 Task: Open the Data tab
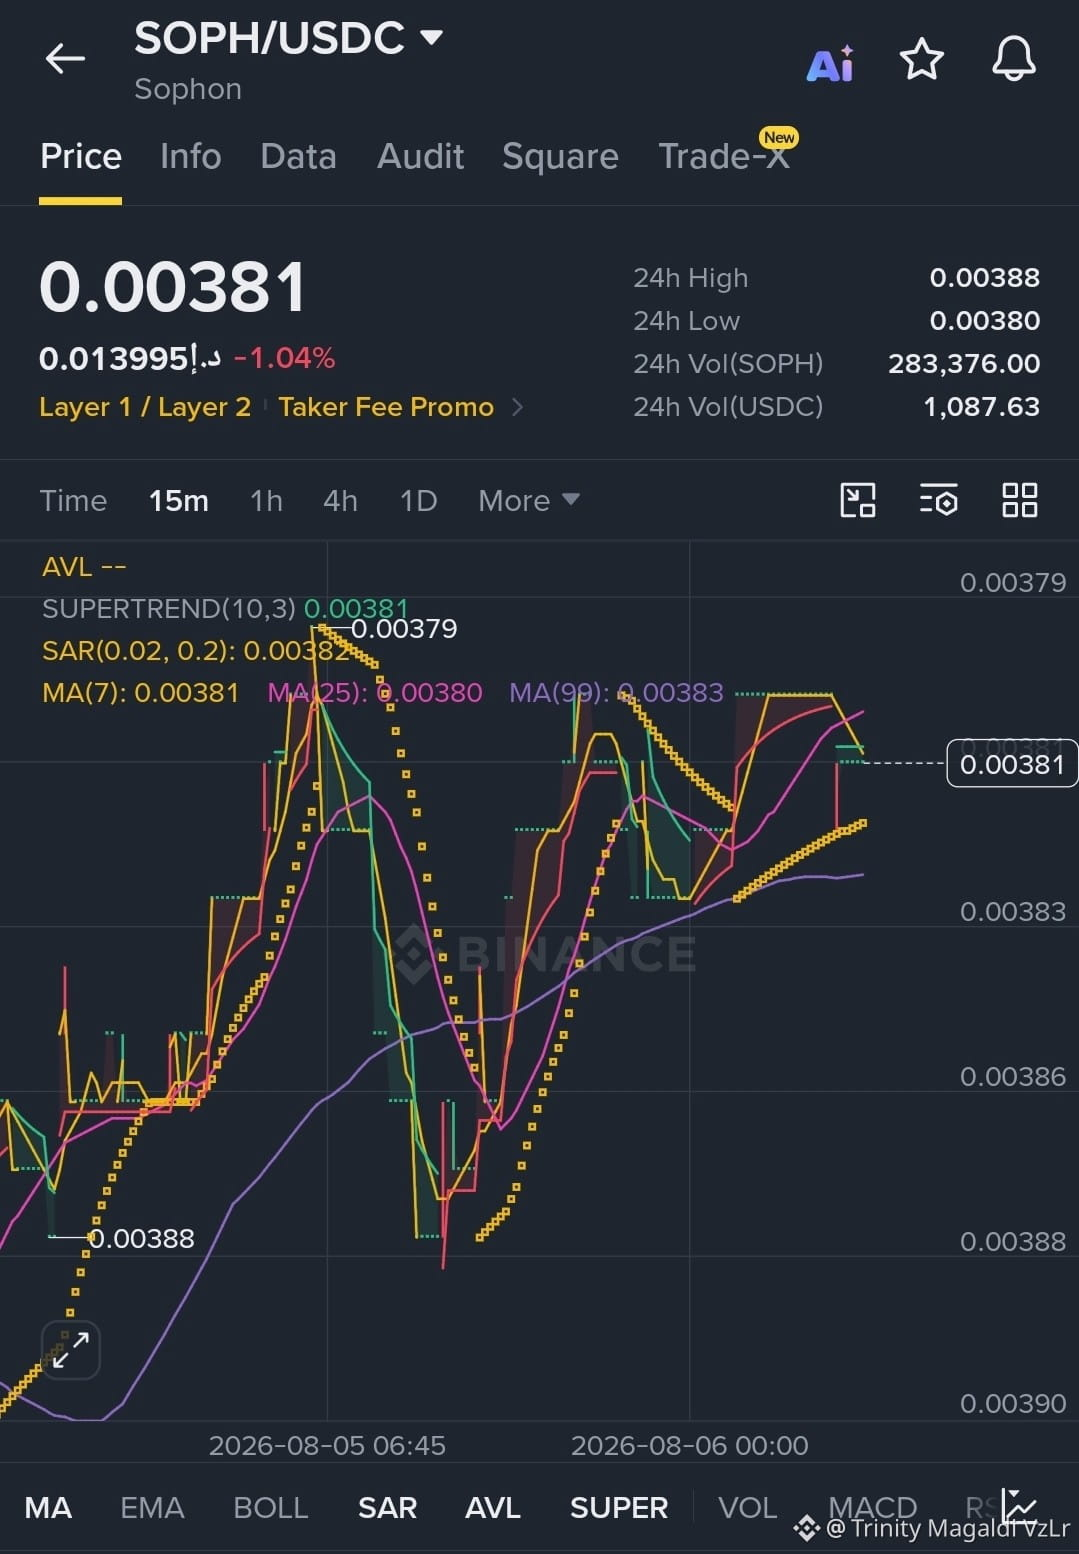(298, 157)
